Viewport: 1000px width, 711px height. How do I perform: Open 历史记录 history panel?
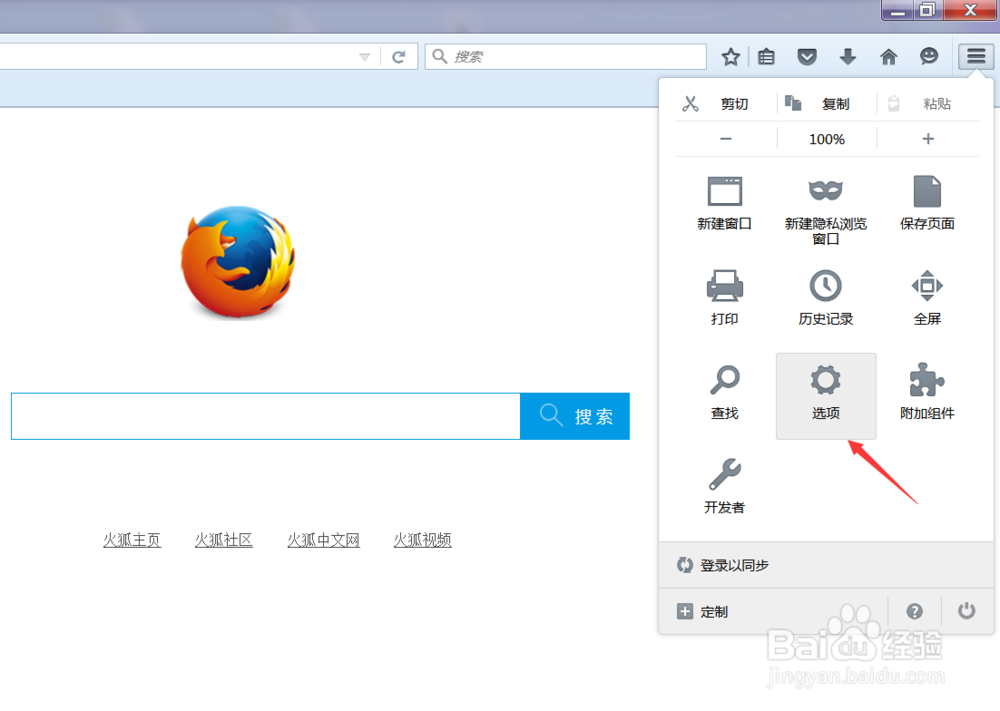(x=826, y=297)
